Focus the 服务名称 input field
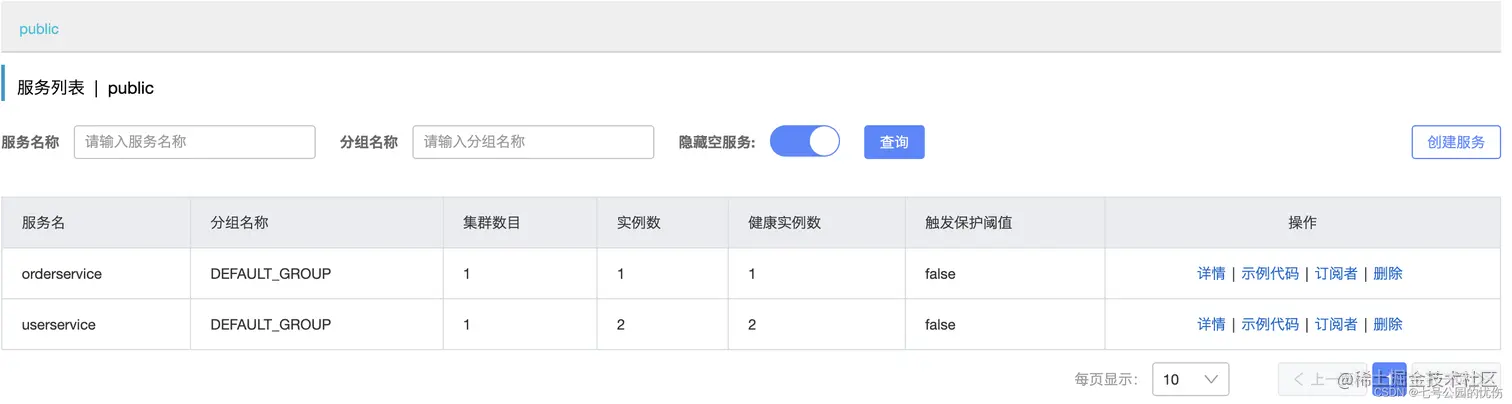Screen dimensions: 1512x404 pyautogui.click(x=195, y=142)
